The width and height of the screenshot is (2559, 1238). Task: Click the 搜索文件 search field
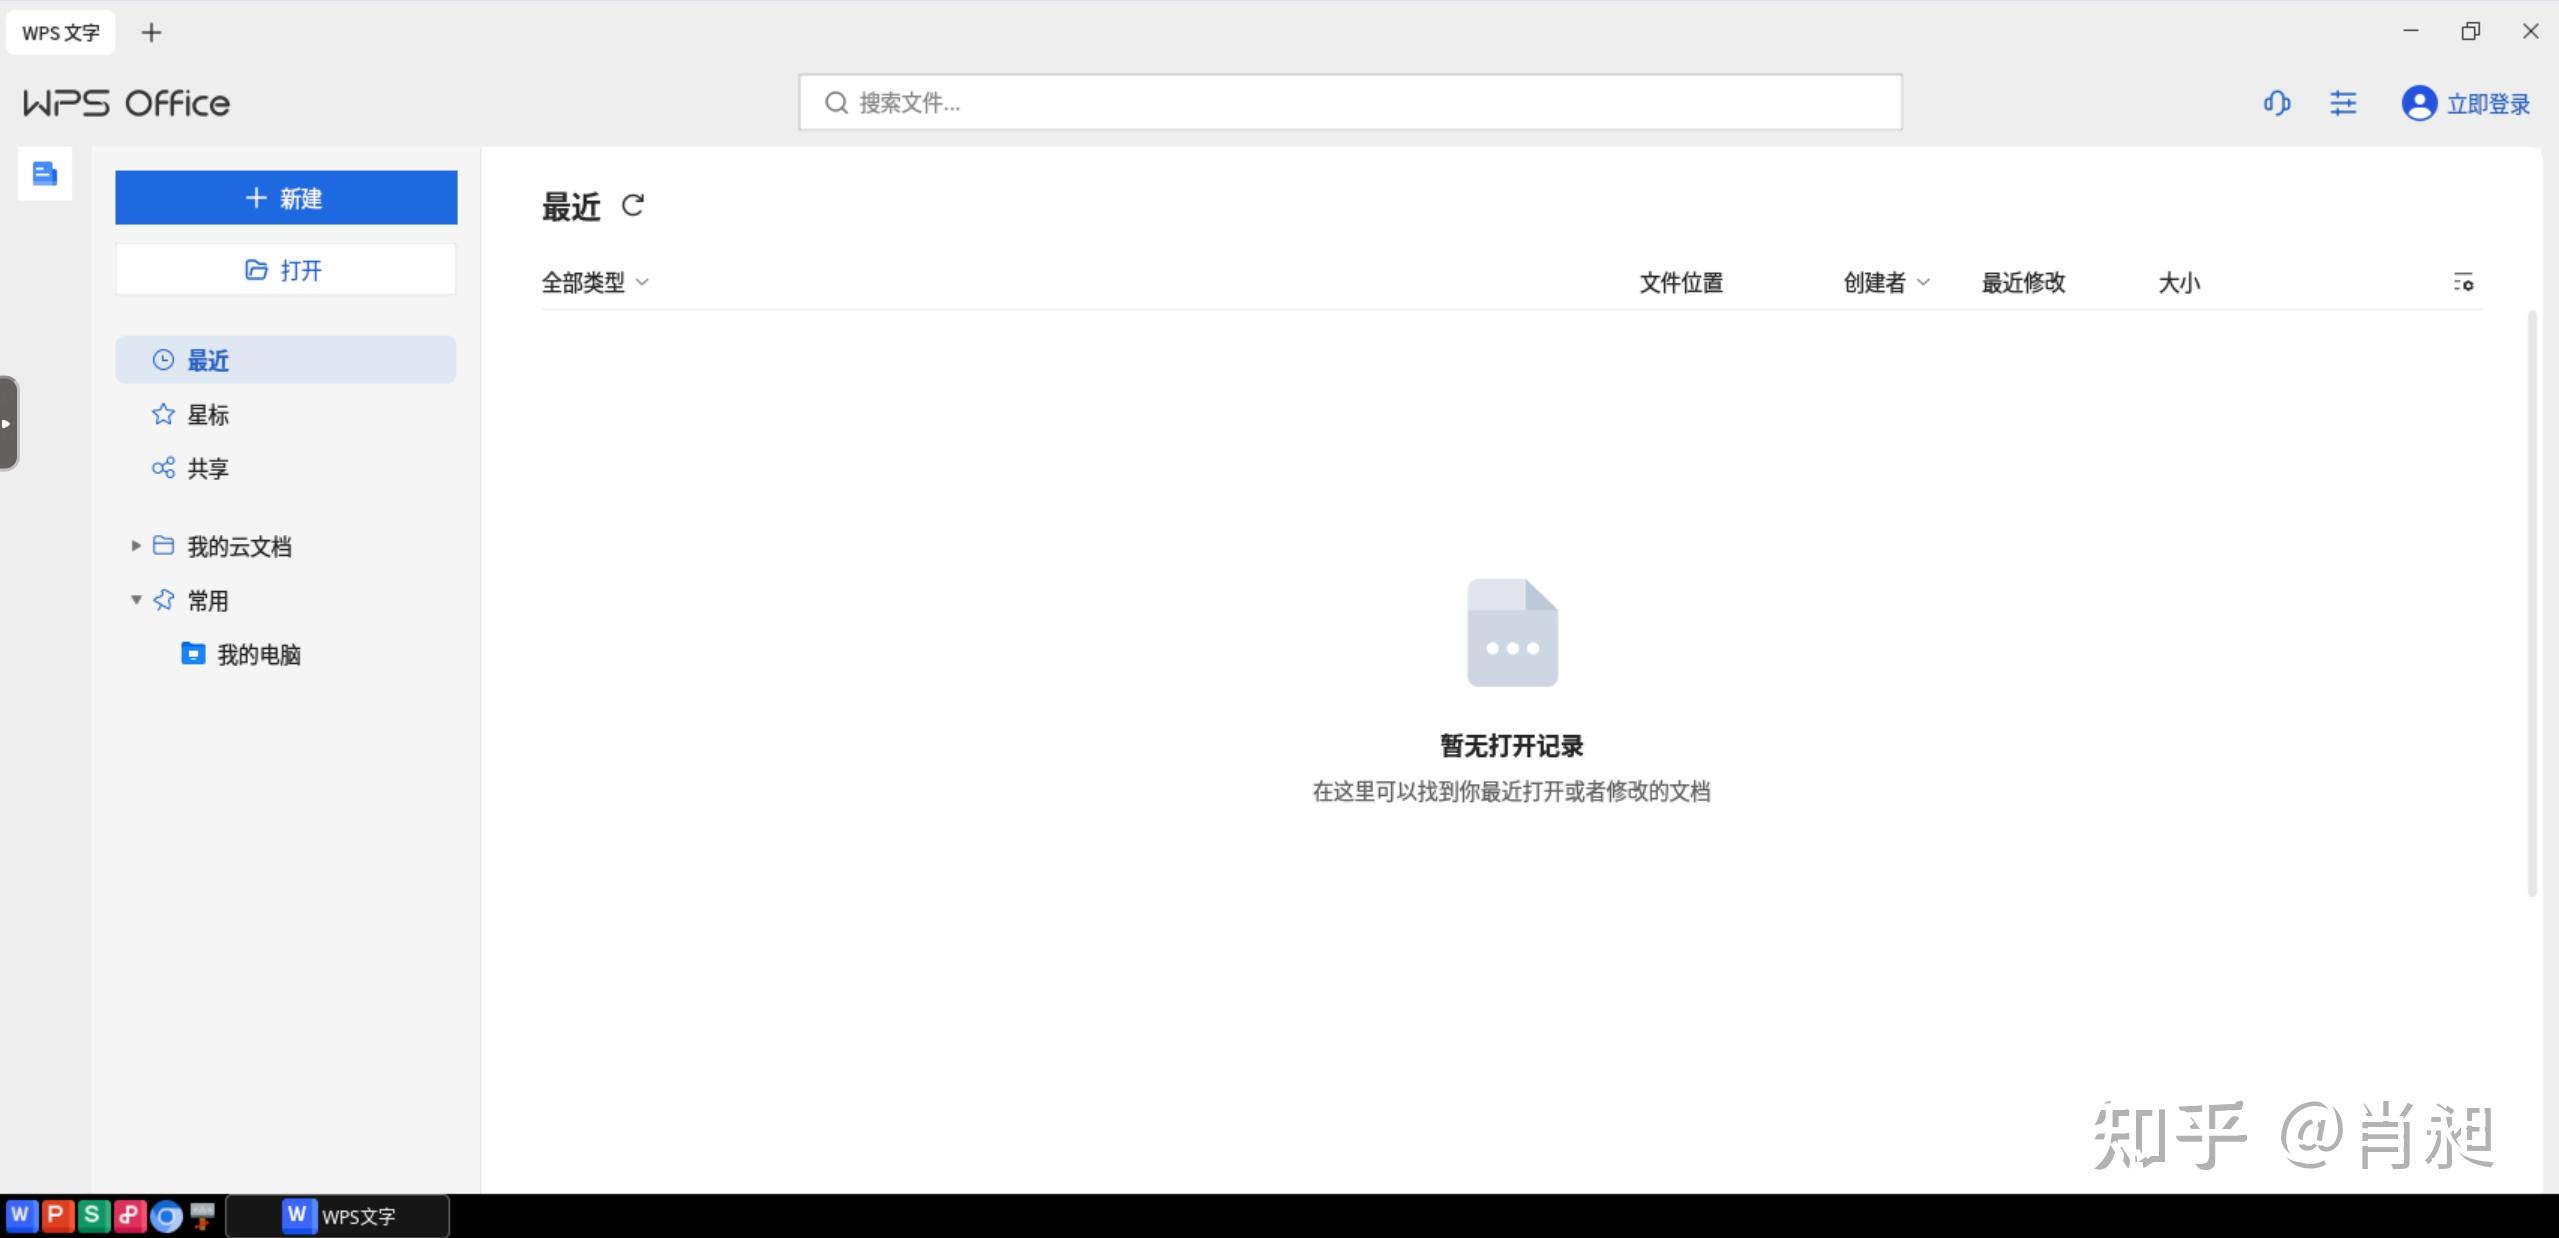point(1350,102)
